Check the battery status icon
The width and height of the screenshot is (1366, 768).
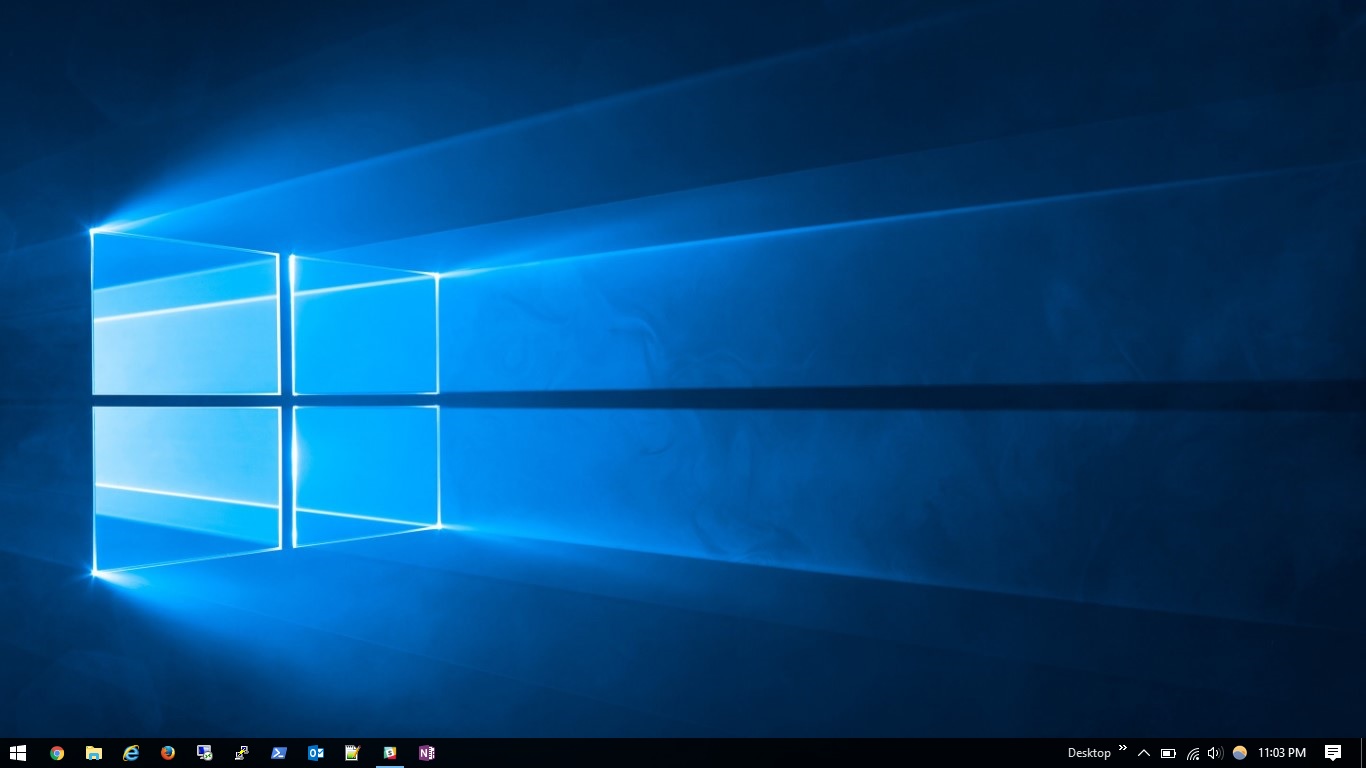point(1168,753)
